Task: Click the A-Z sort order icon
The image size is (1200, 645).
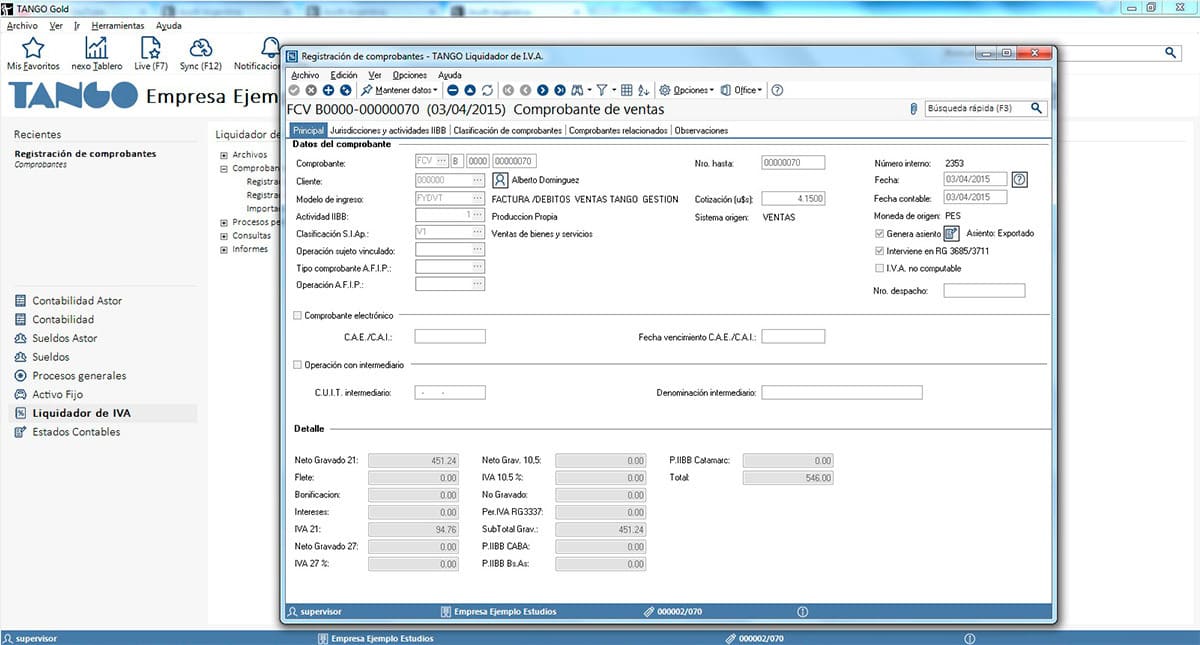Action: [x=643, y=90]
